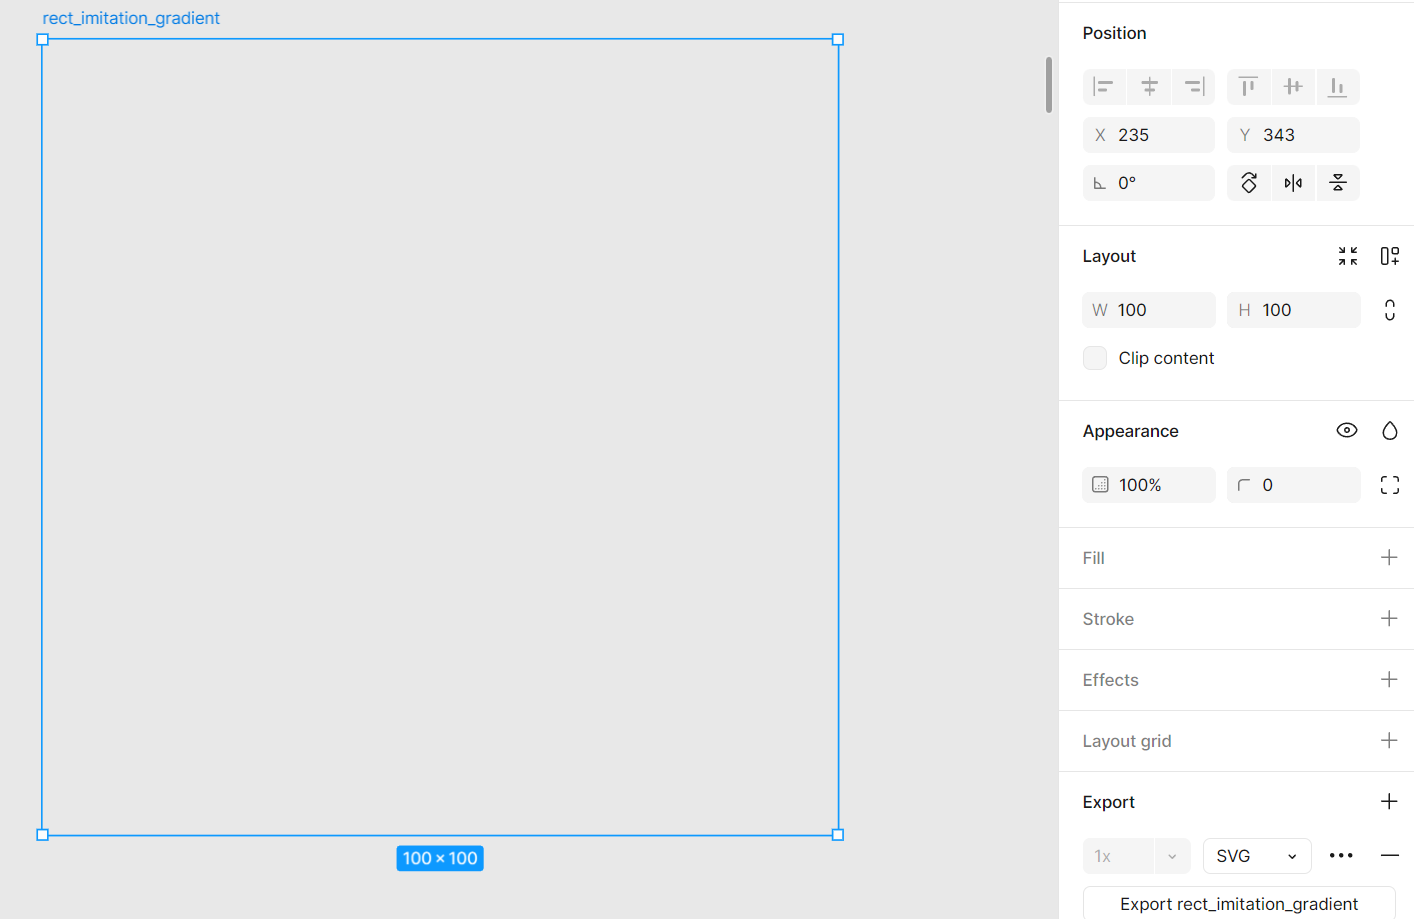Flip the frame vertically

pyautogui.click(x=1338, y=183)
